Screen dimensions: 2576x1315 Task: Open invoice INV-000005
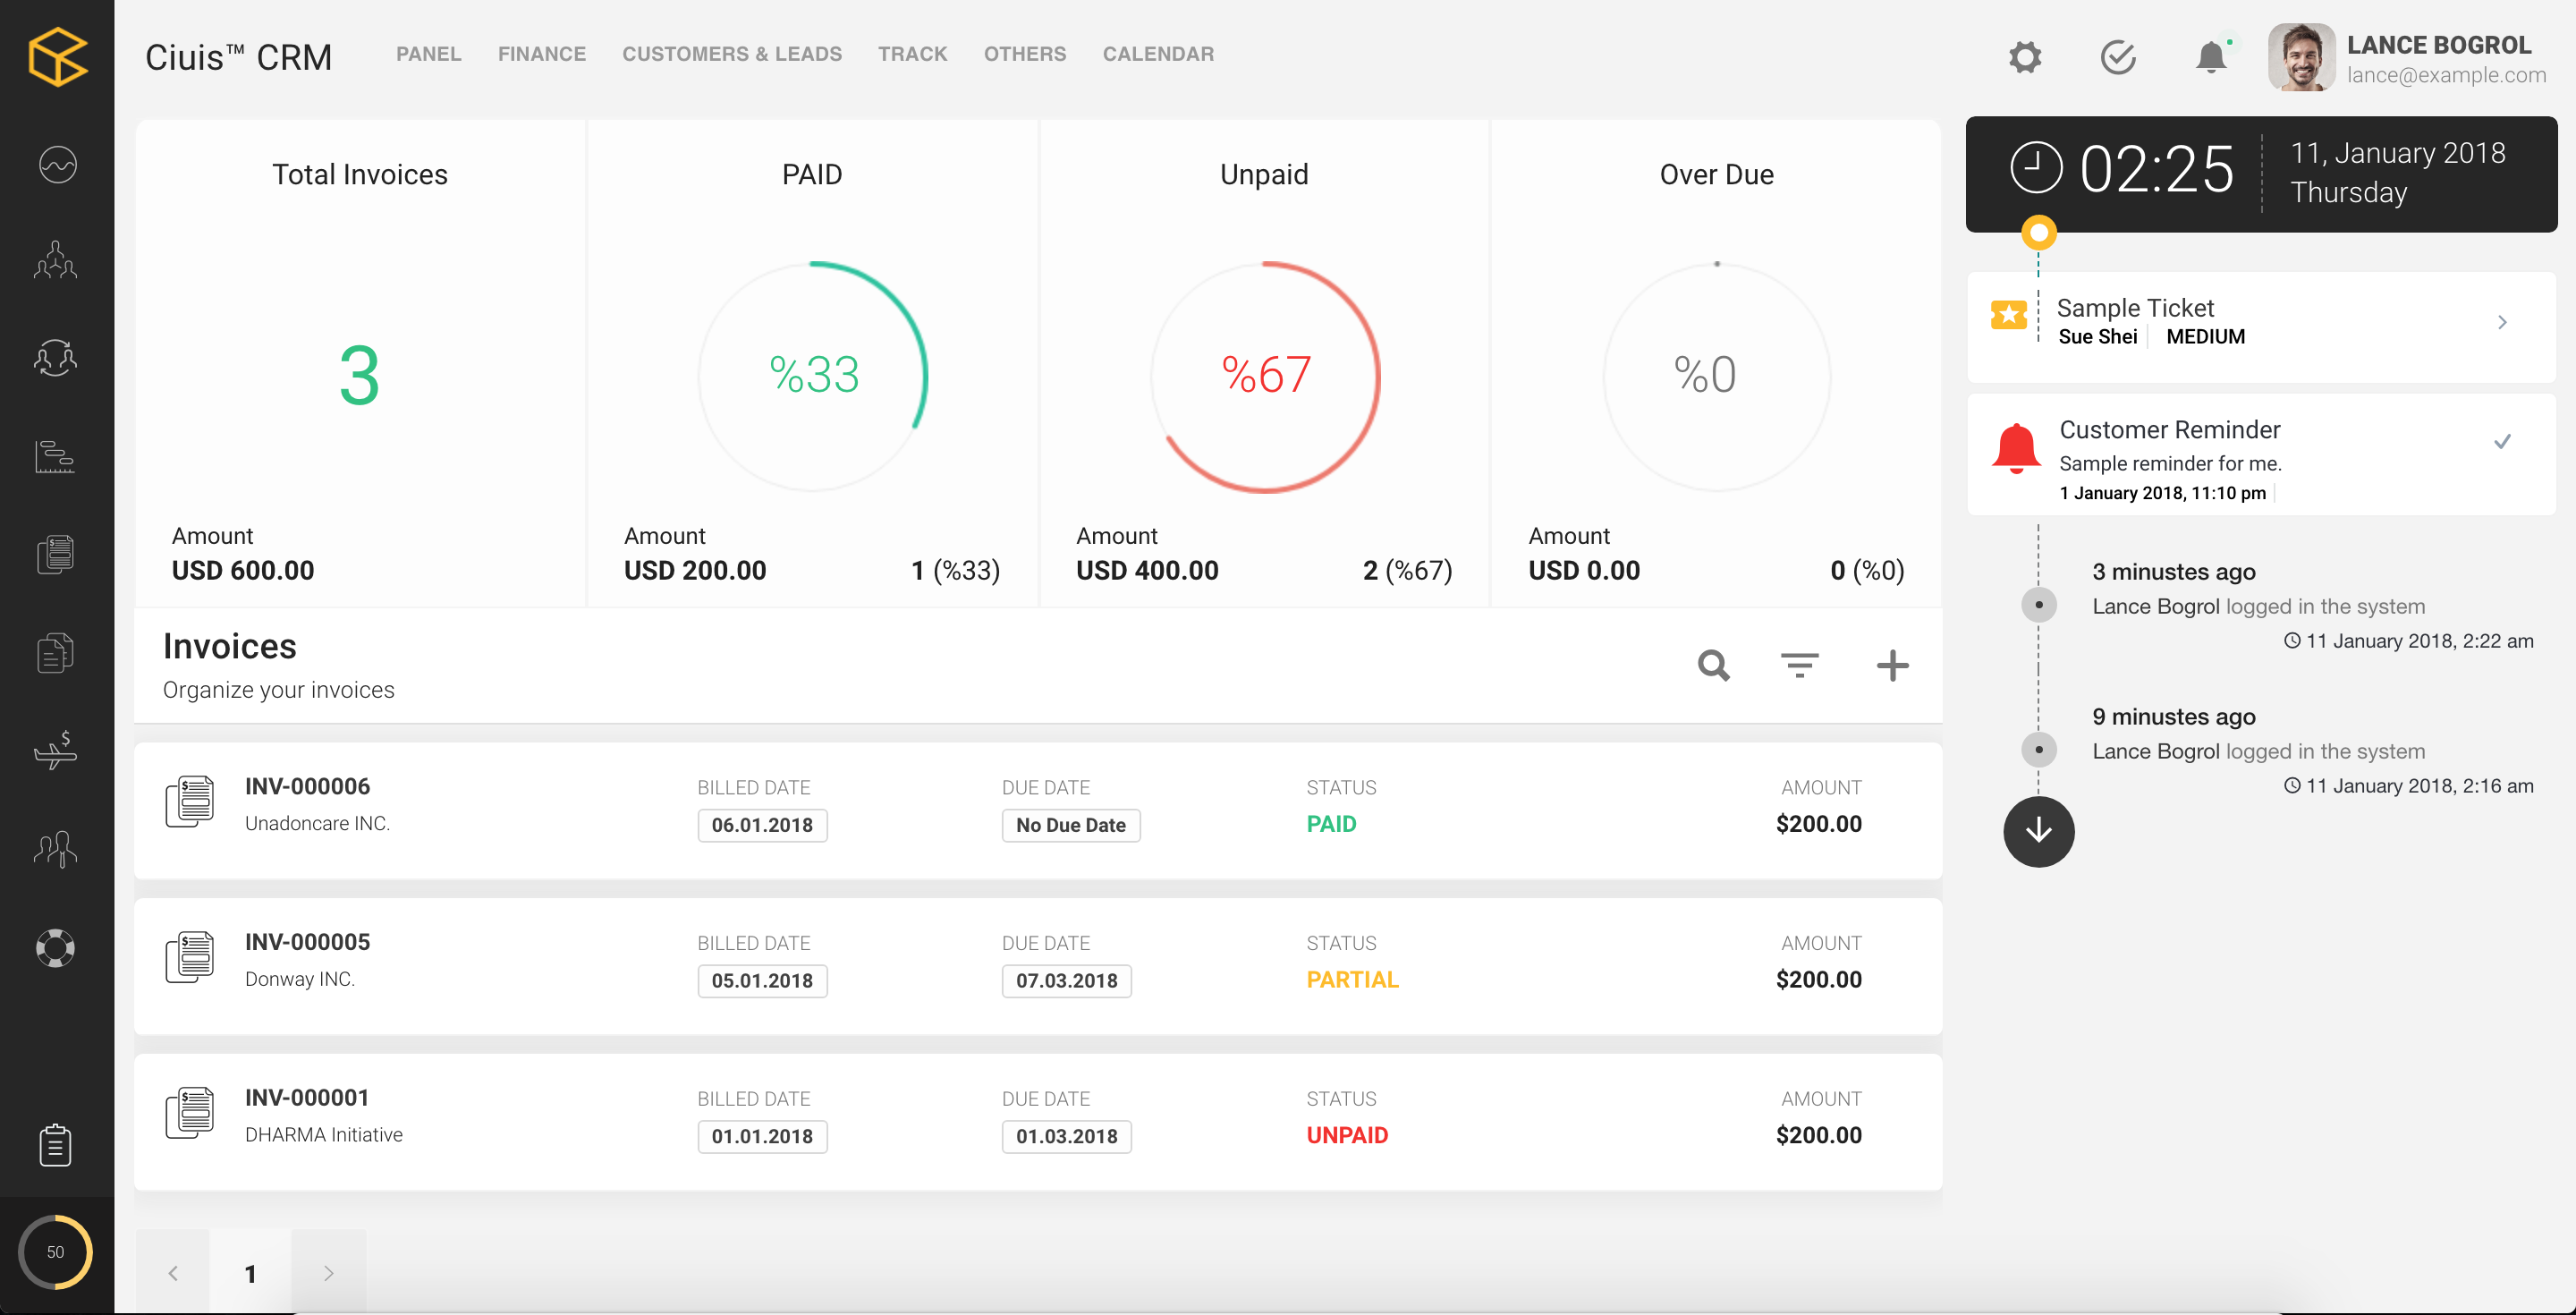(307, 942)
